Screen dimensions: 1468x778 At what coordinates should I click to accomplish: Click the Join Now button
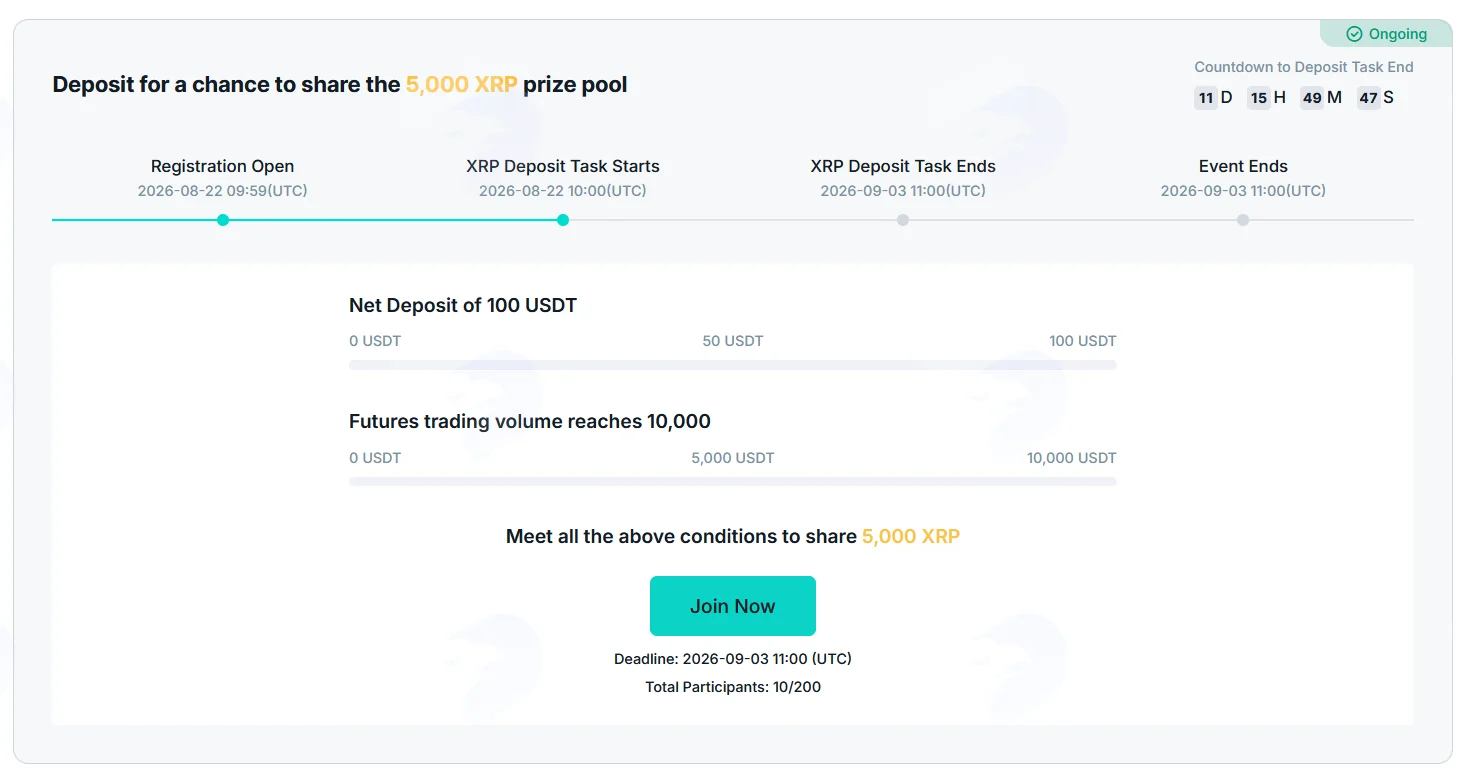[733, 606]
